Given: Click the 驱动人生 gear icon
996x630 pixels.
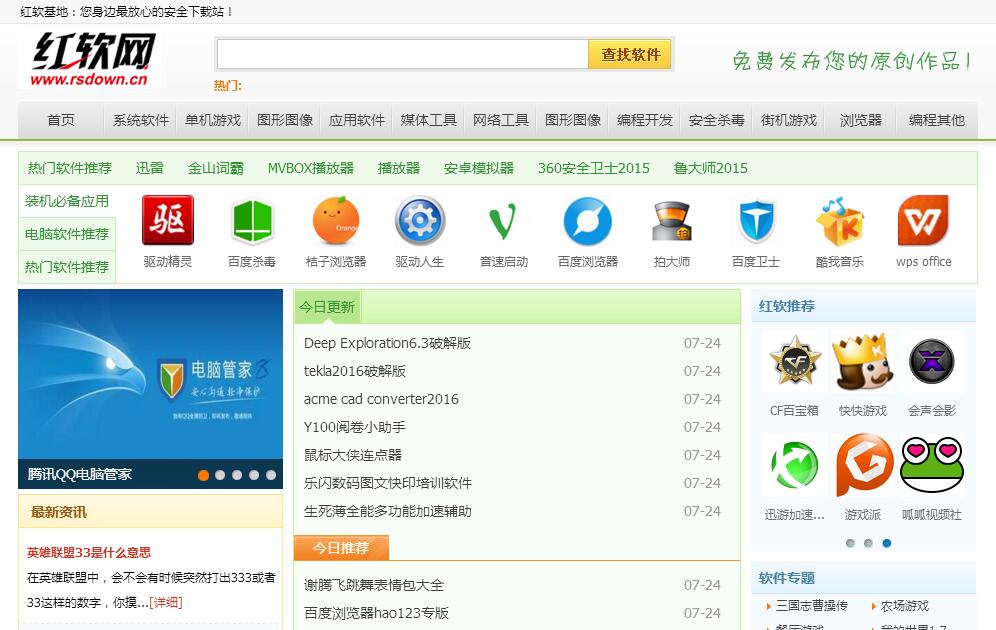Looking at the screenshot, I should pyautogui.click(x=420, y=221).
